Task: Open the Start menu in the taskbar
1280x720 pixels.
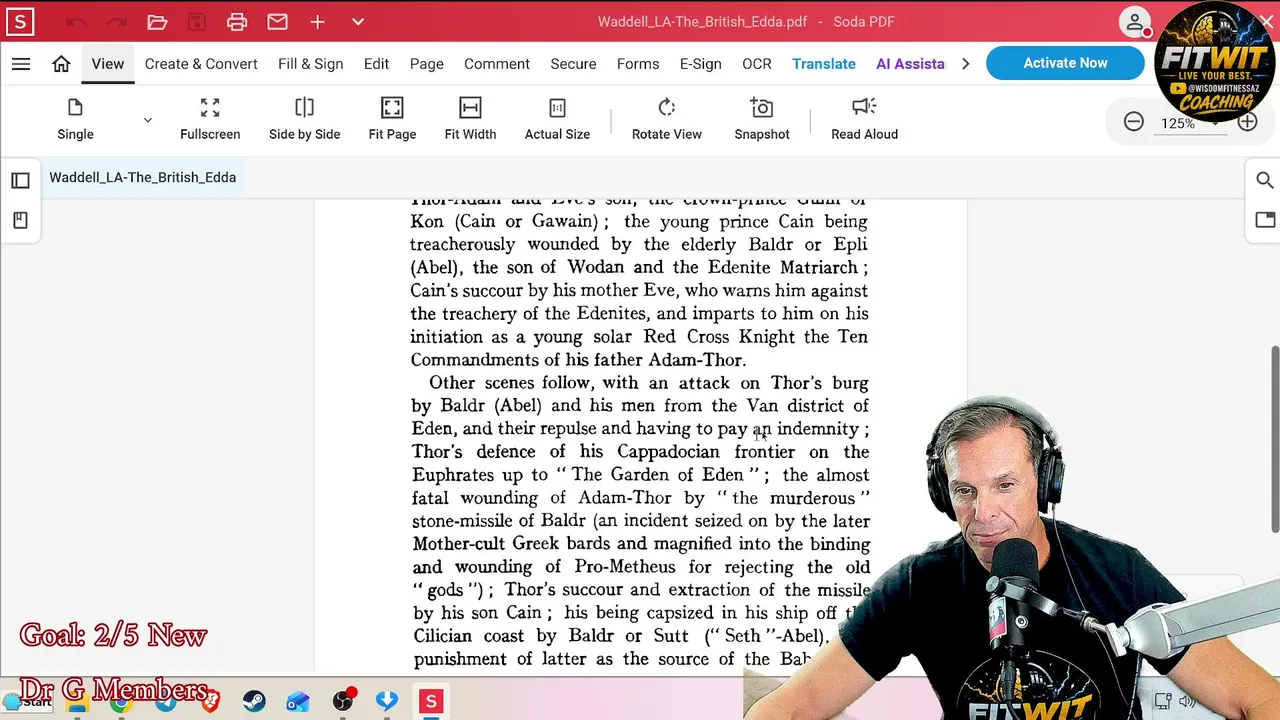Action: coord(28,701)
